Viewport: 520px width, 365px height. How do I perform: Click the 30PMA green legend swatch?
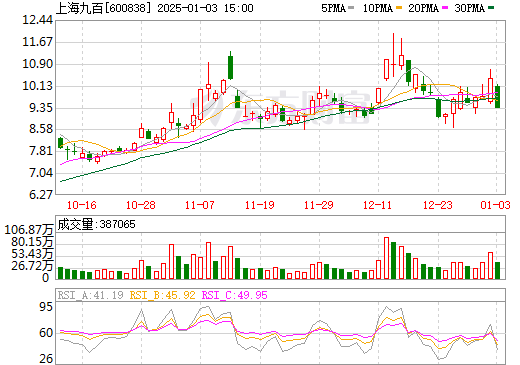point(491,8)
